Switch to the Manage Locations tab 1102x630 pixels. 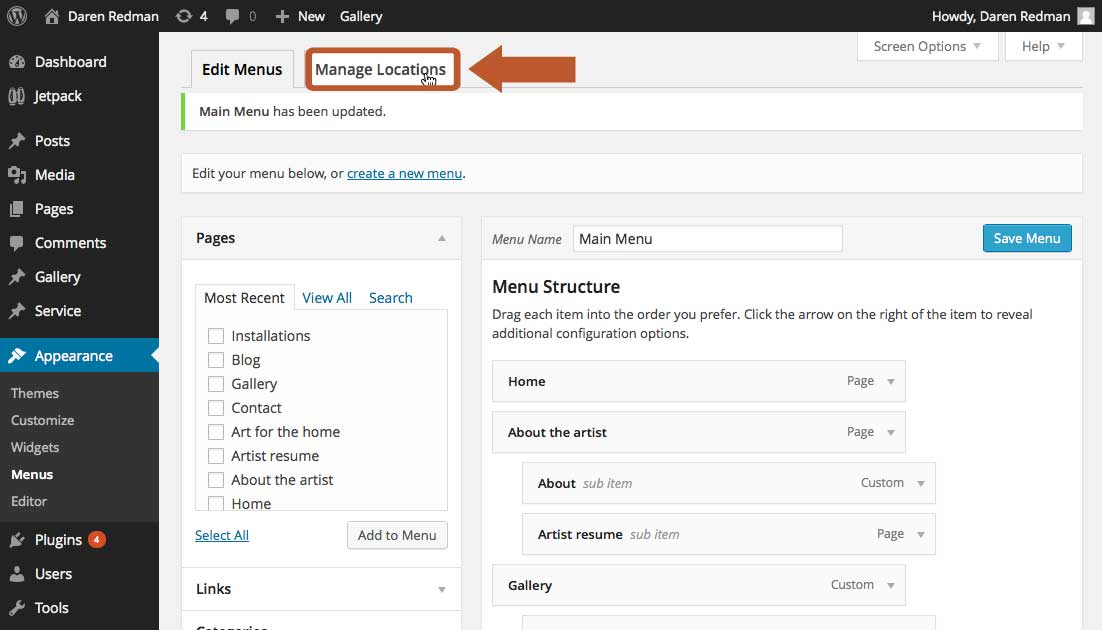pos(380,70)
